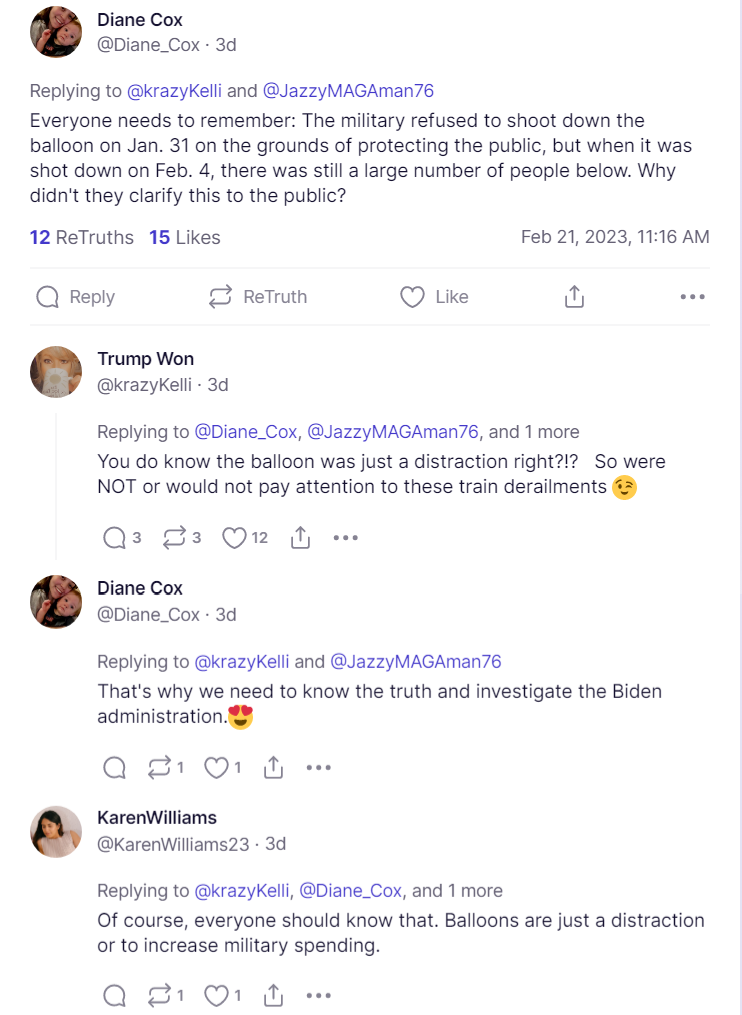ReTruth KarenWilliams's military spending comment

click(x=160, y=995)
